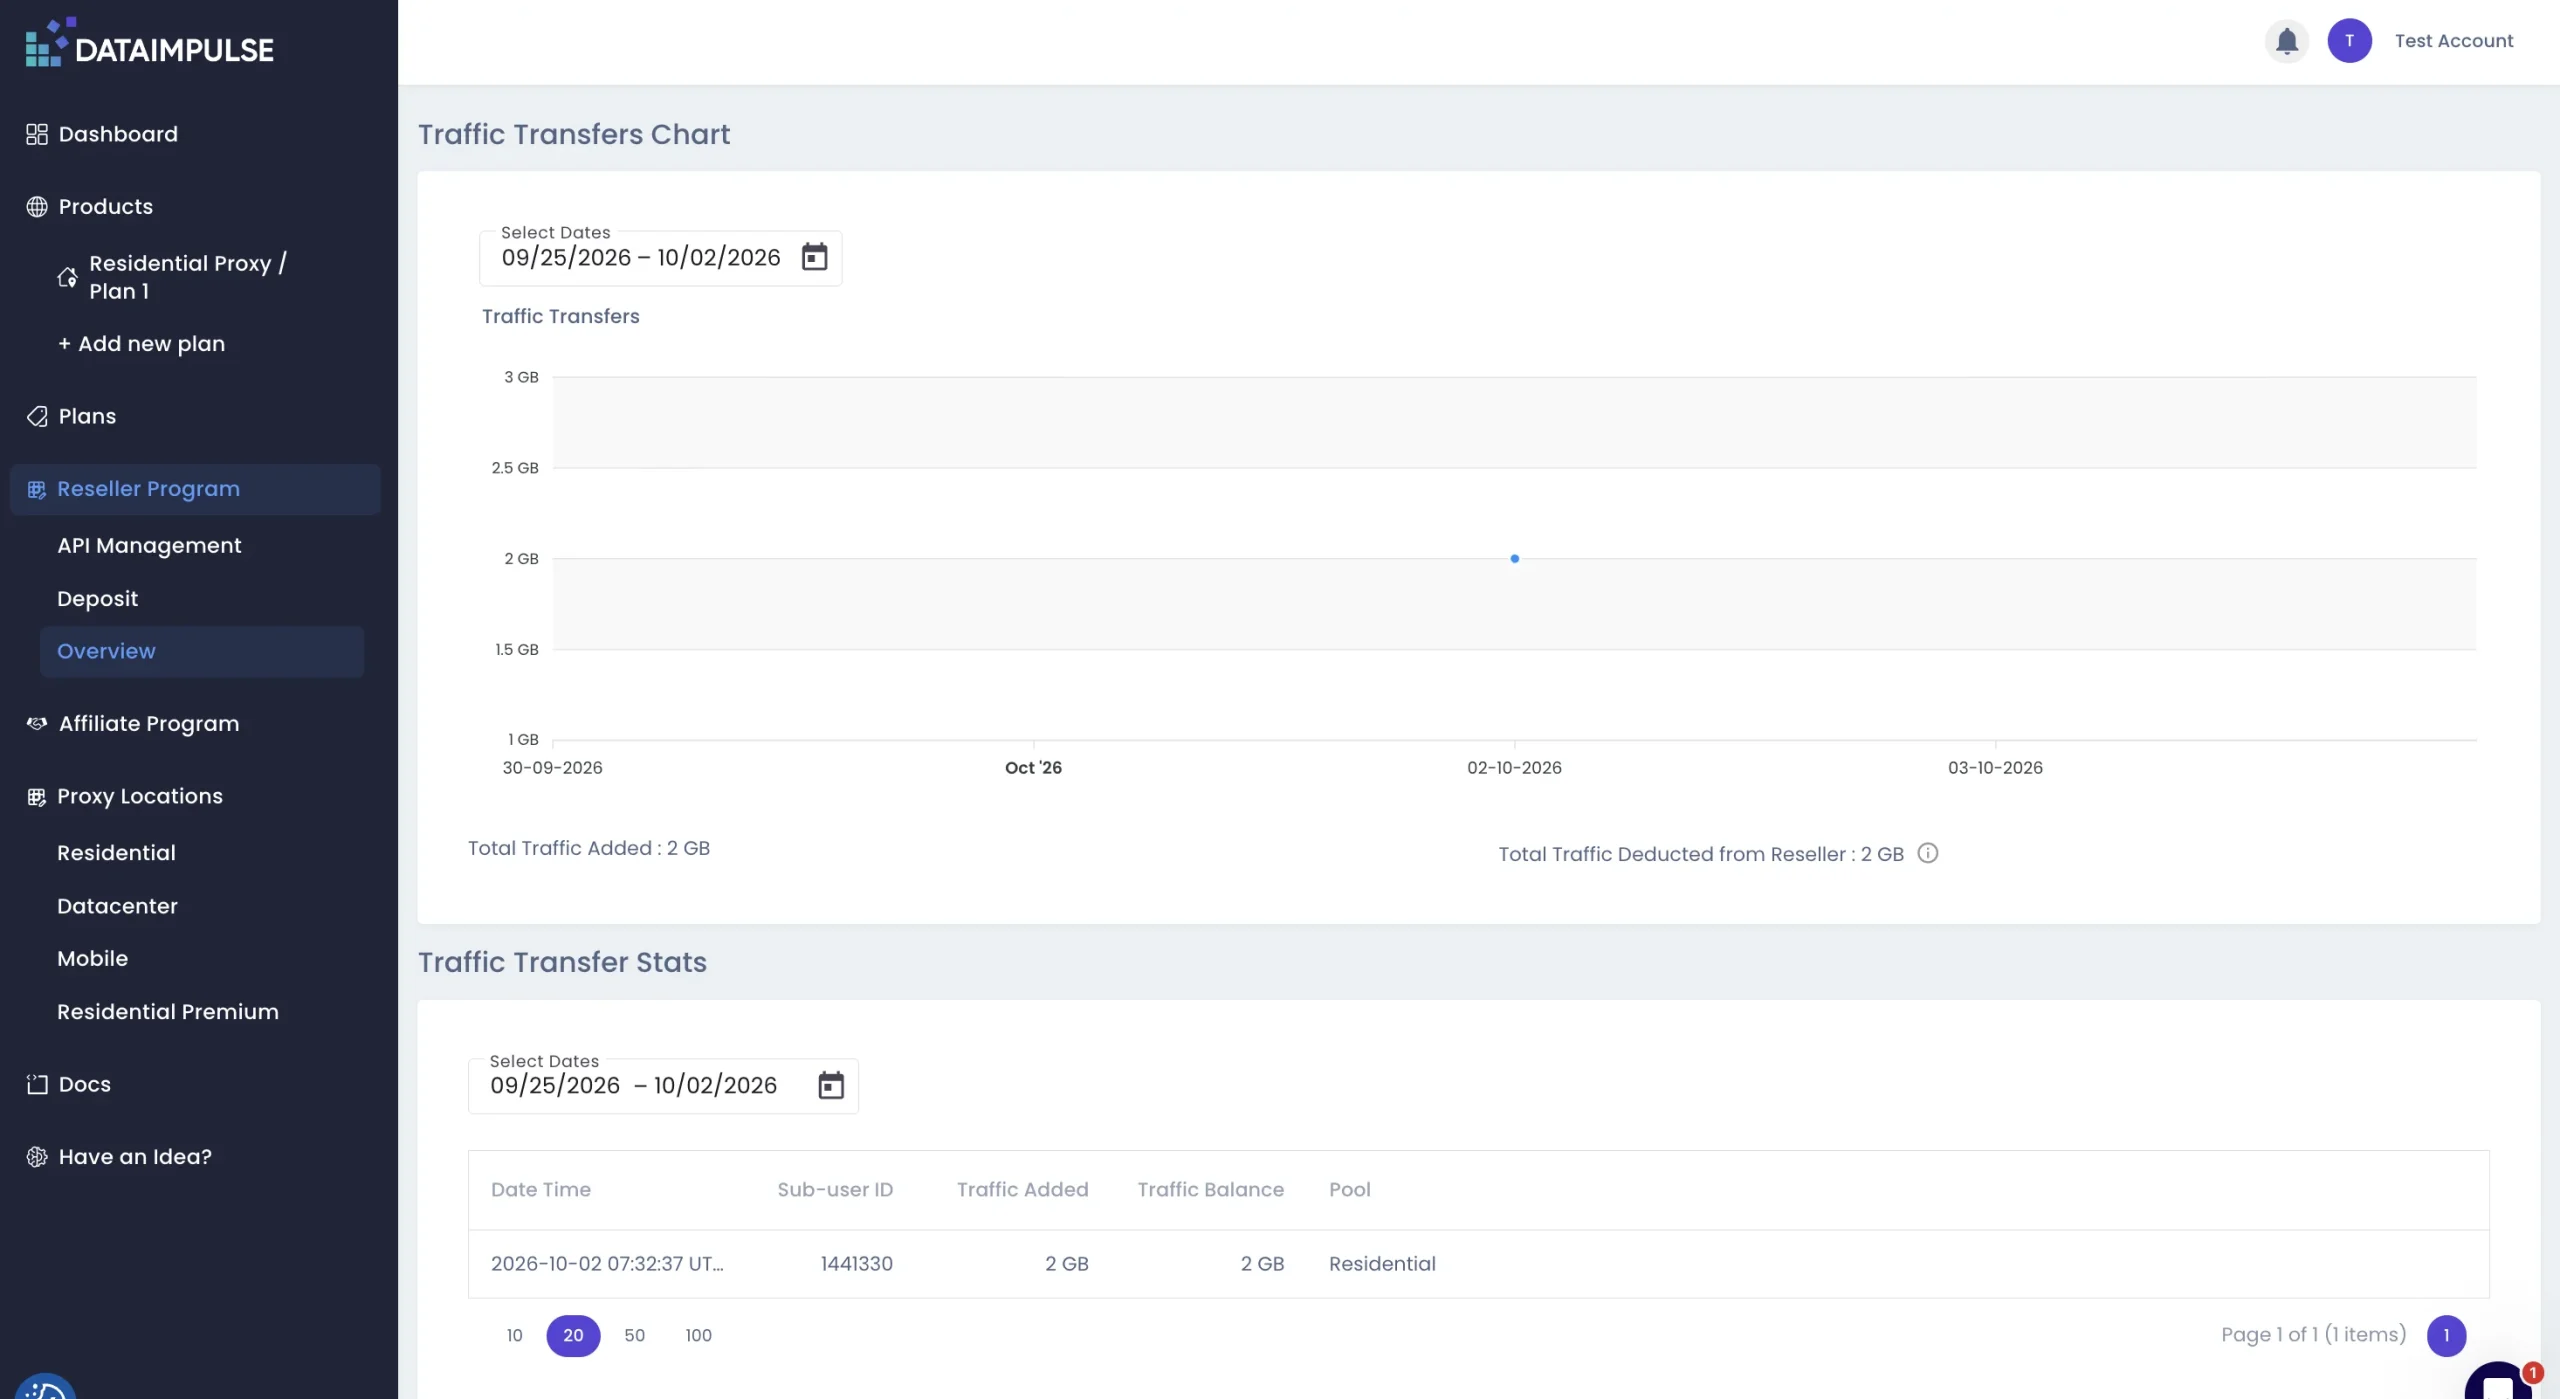
Task: Sort by Traffic Added column header
Action: pos(1022,1190)
